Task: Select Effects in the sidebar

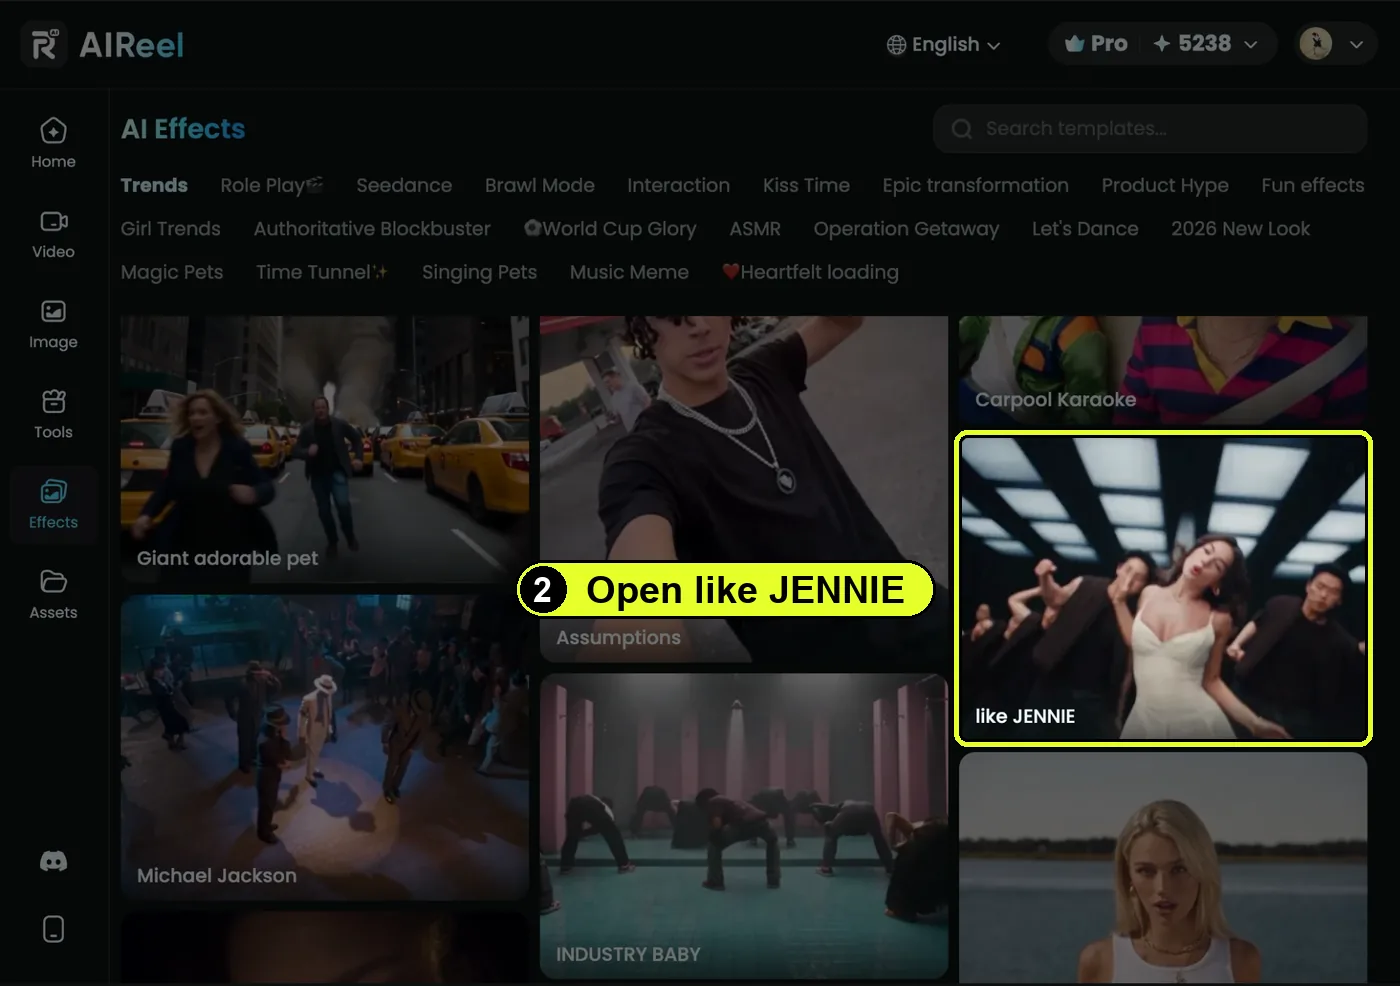Action: (x=53, y=504)
